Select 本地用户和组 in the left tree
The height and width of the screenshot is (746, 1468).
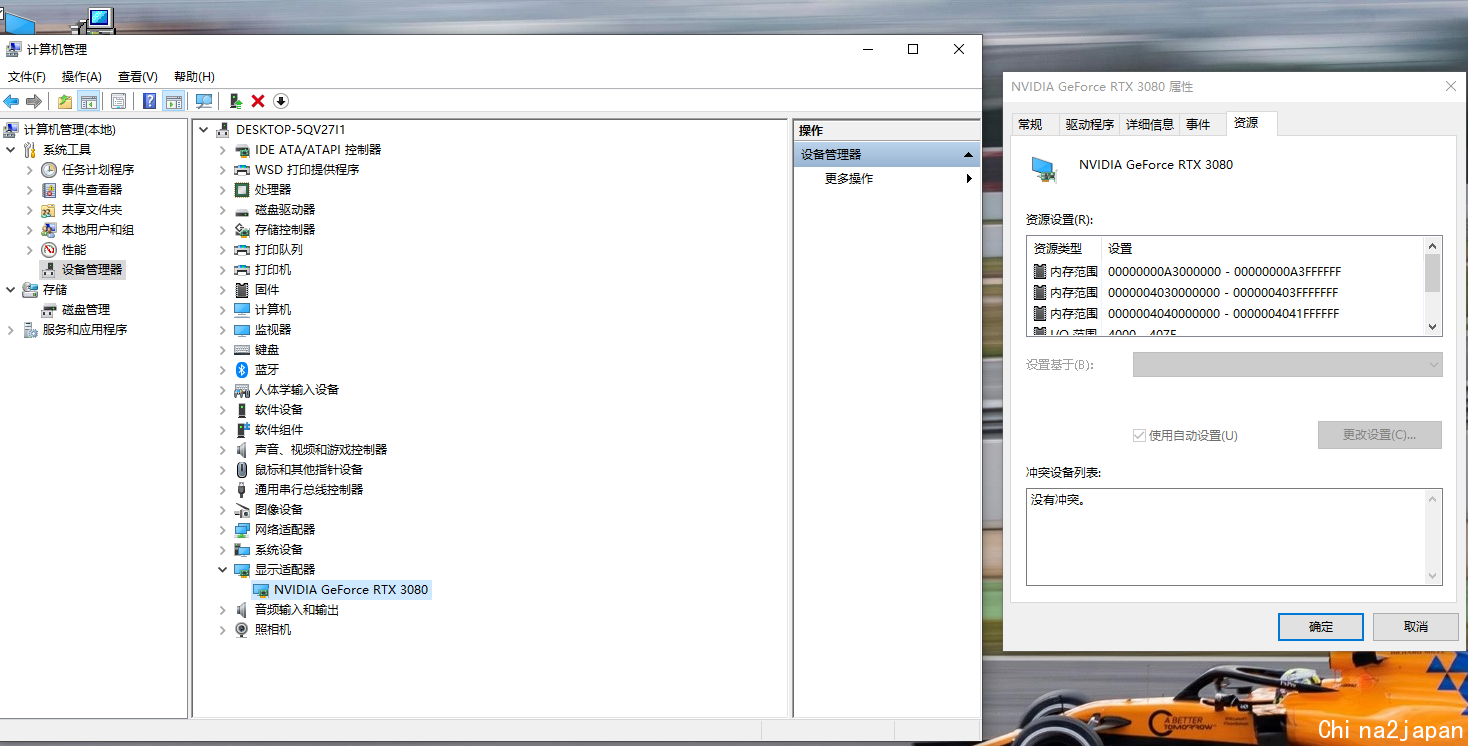click(98, 230)
